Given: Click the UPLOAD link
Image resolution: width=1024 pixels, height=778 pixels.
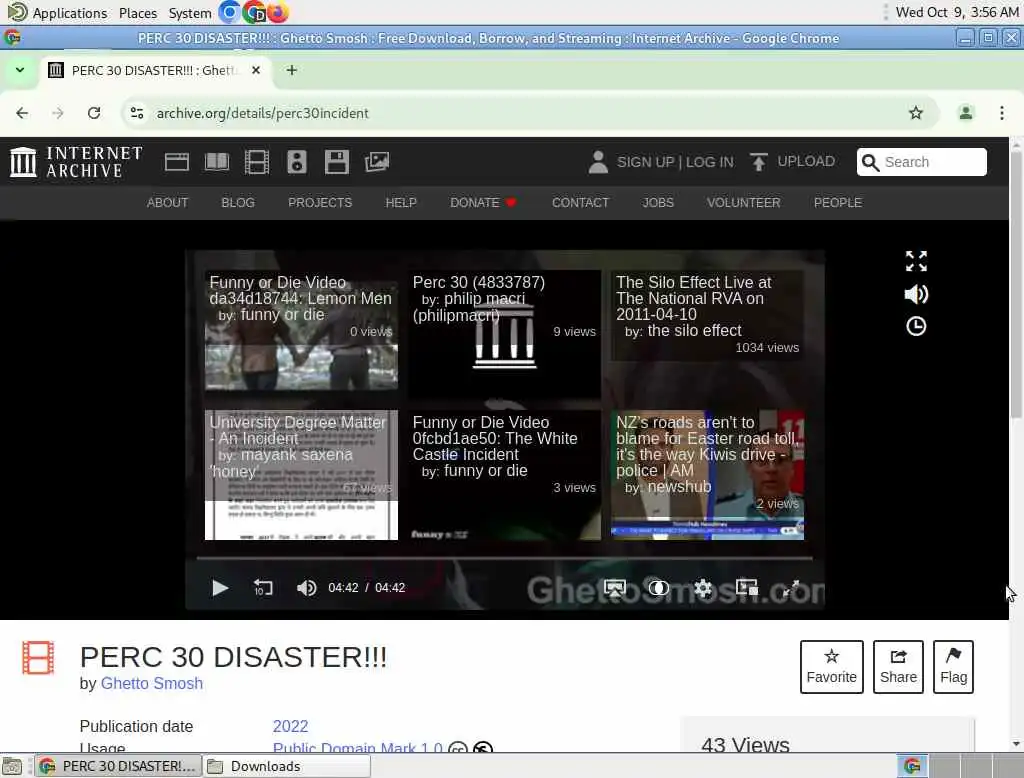Looking at the screenshot, I should (x=806, y=161).
